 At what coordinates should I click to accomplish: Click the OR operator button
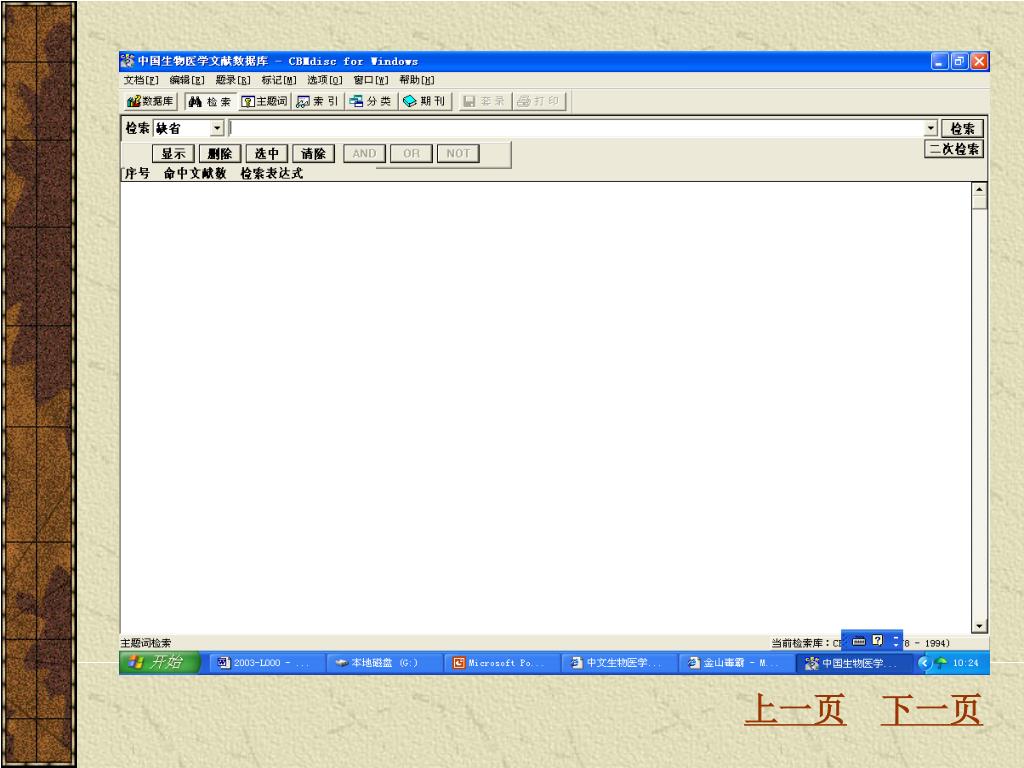pos(411,153)
